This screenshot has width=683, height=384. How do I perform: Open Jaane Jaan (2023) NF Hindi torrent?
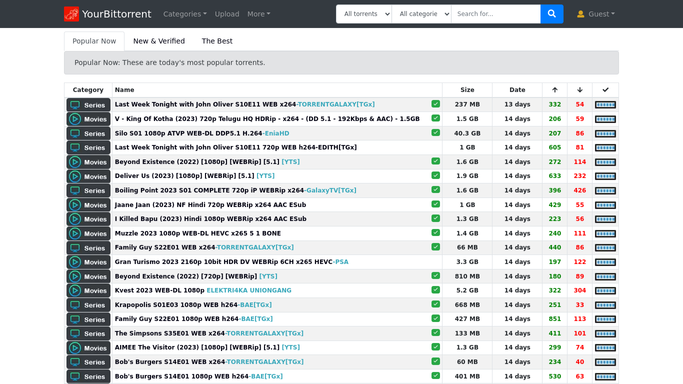click(210, 205)
